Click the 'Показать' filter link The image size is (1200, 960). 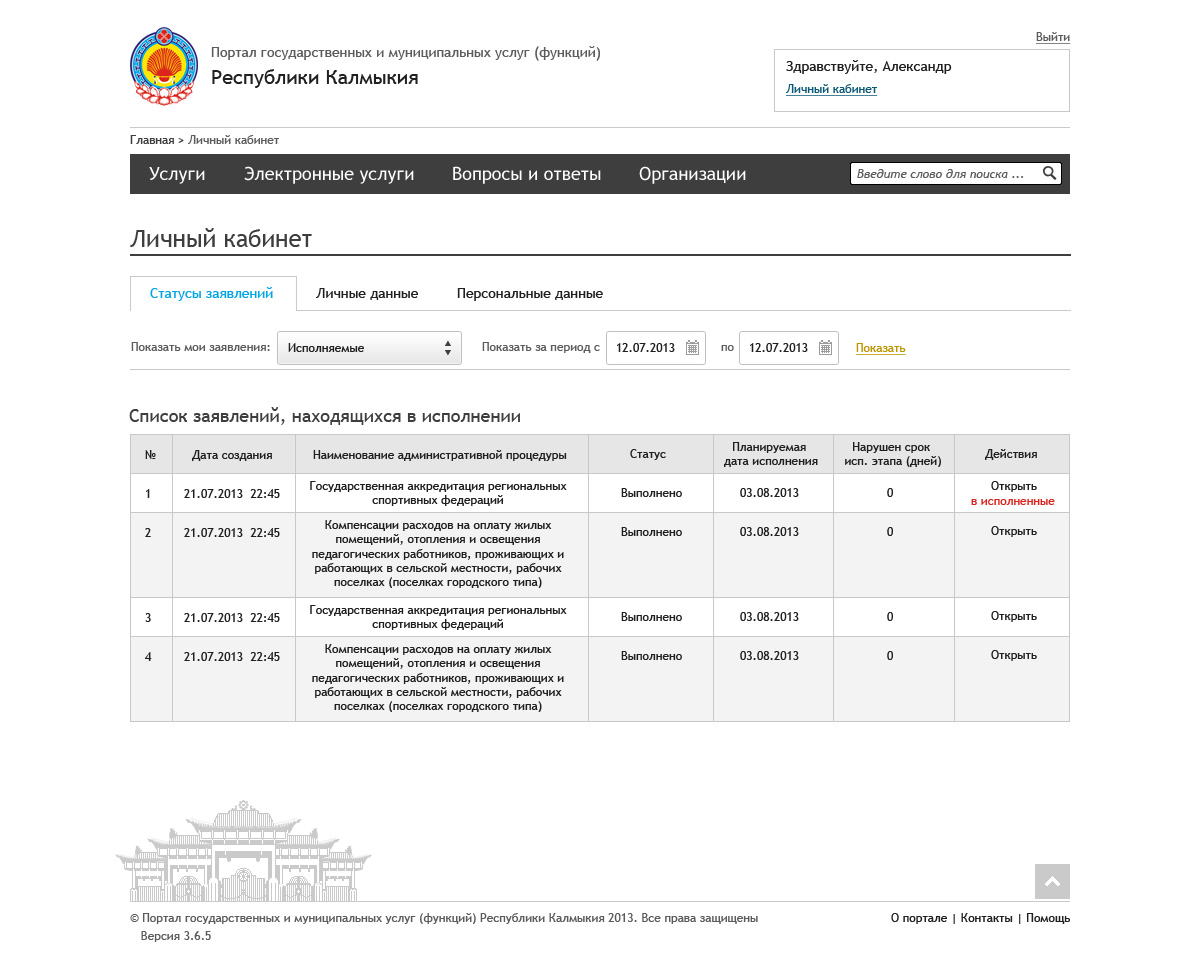880,348
